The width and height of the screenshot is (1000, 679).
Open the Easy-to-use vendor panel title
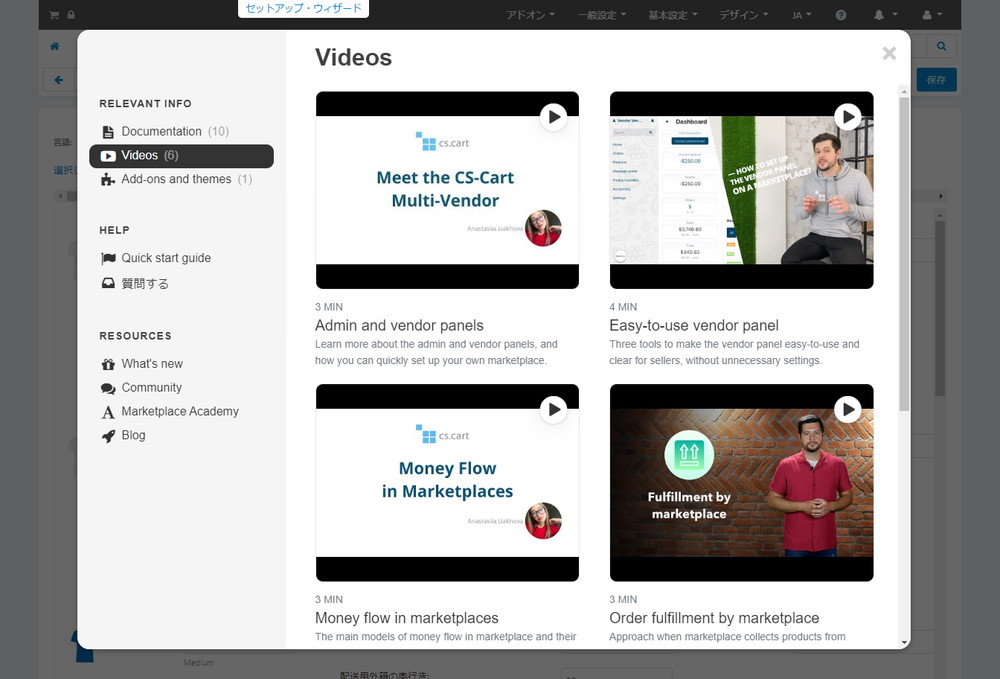click(x=694, y=326)
